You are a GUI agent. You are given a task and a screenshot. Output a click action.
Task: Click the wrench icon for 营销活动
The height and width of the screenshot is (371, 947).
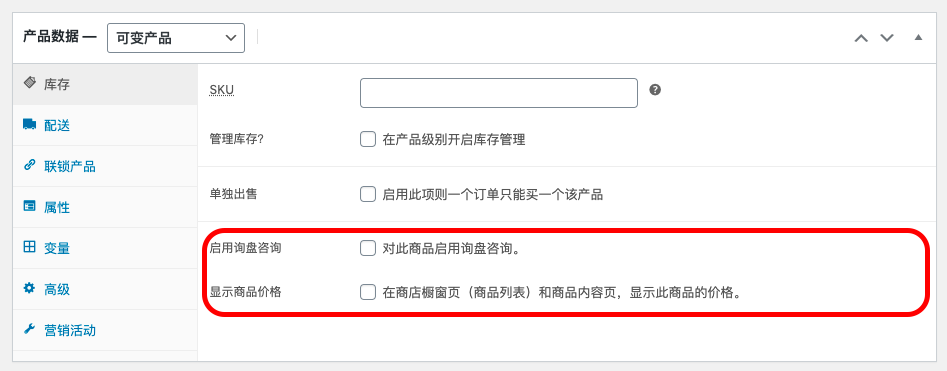coord(29,329)
